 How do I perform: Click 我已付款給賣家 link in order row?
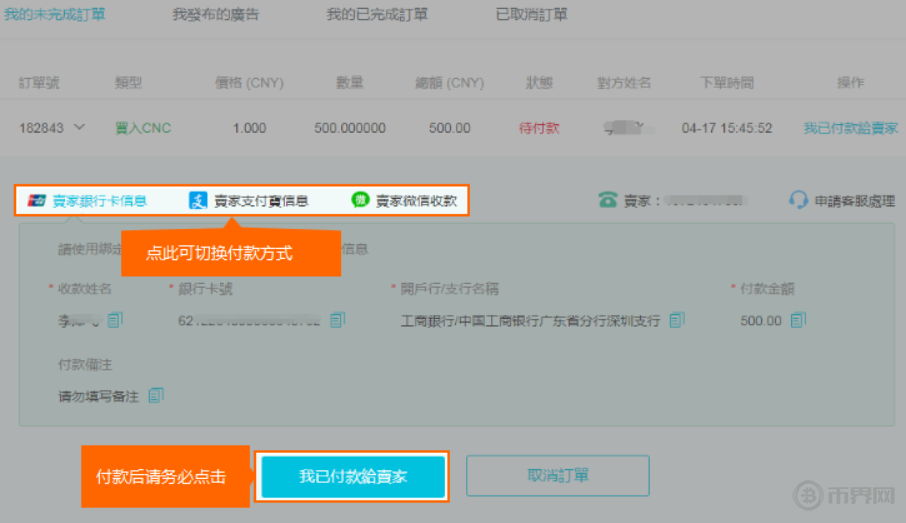850,128
